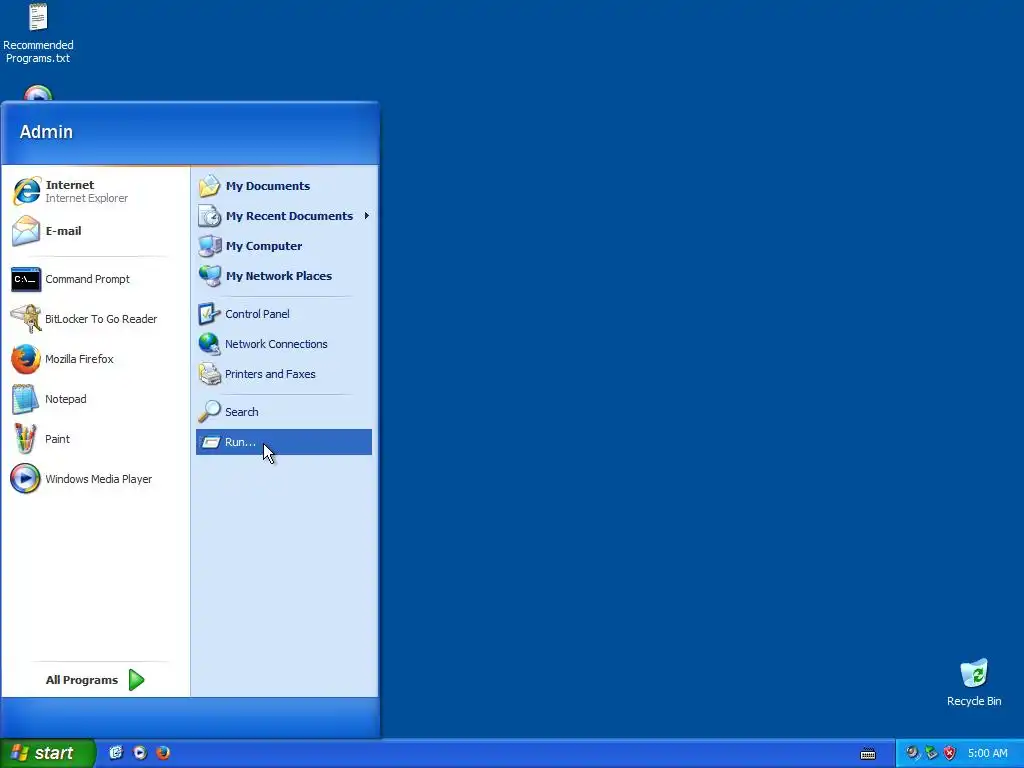
Task: Launch Media Player from Quick Launch
Action: point(140,753)
